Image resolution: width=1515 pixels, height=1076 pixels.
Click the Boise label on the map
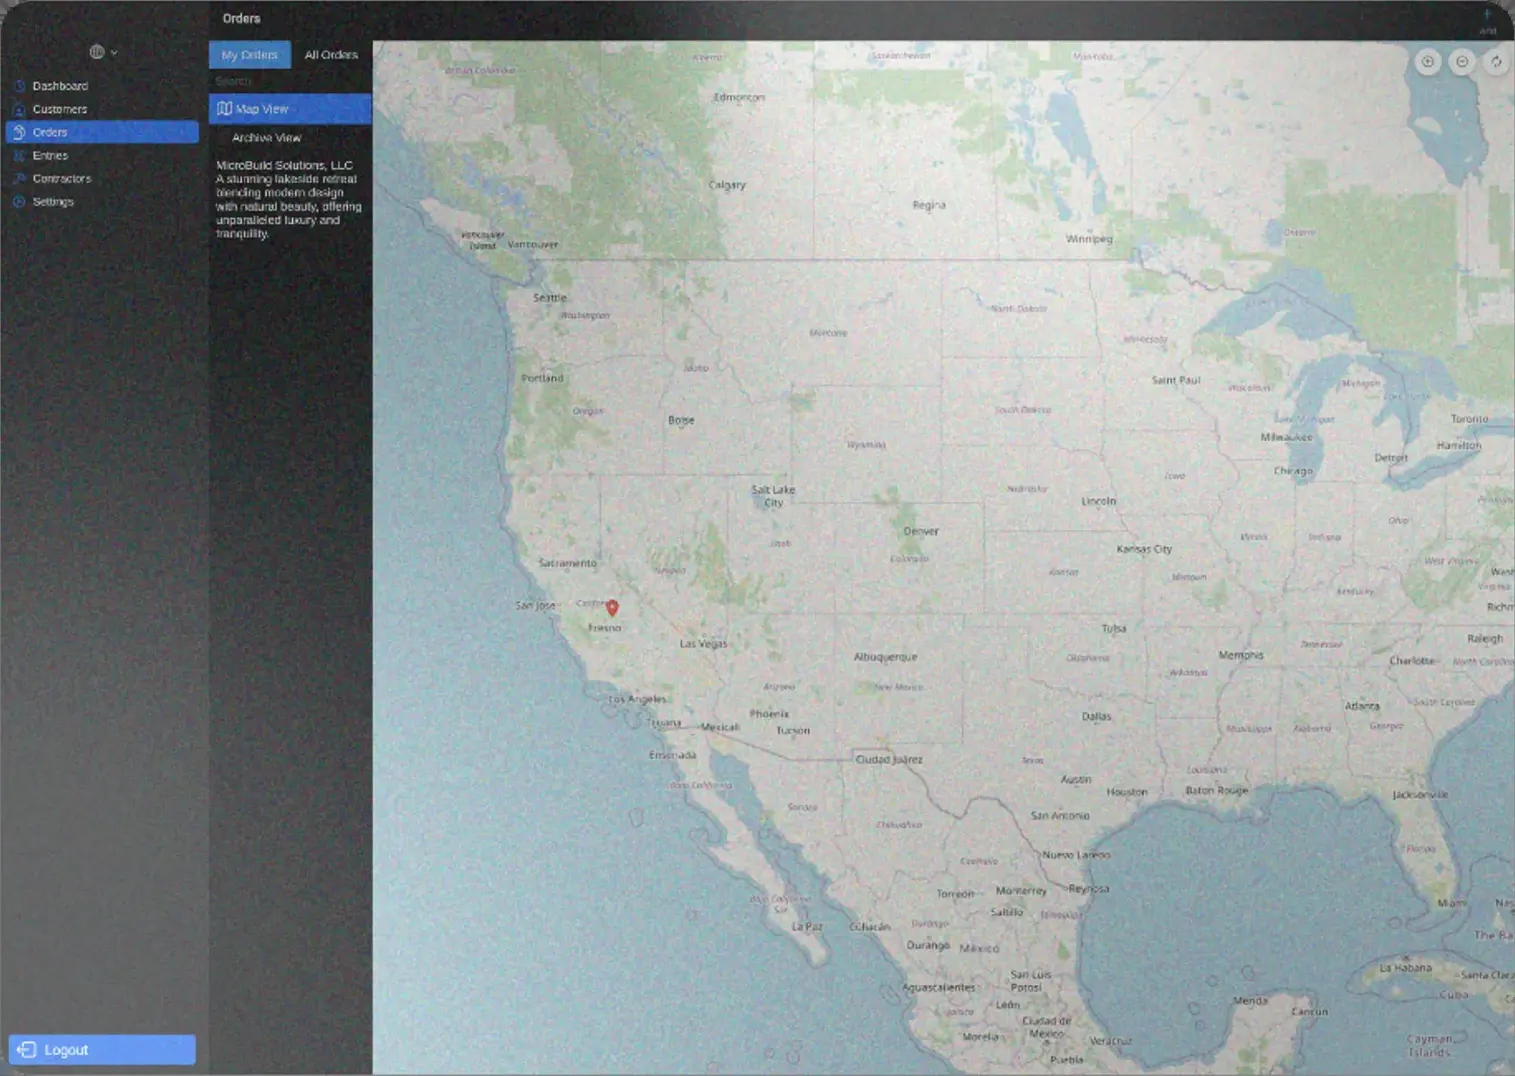681,420
